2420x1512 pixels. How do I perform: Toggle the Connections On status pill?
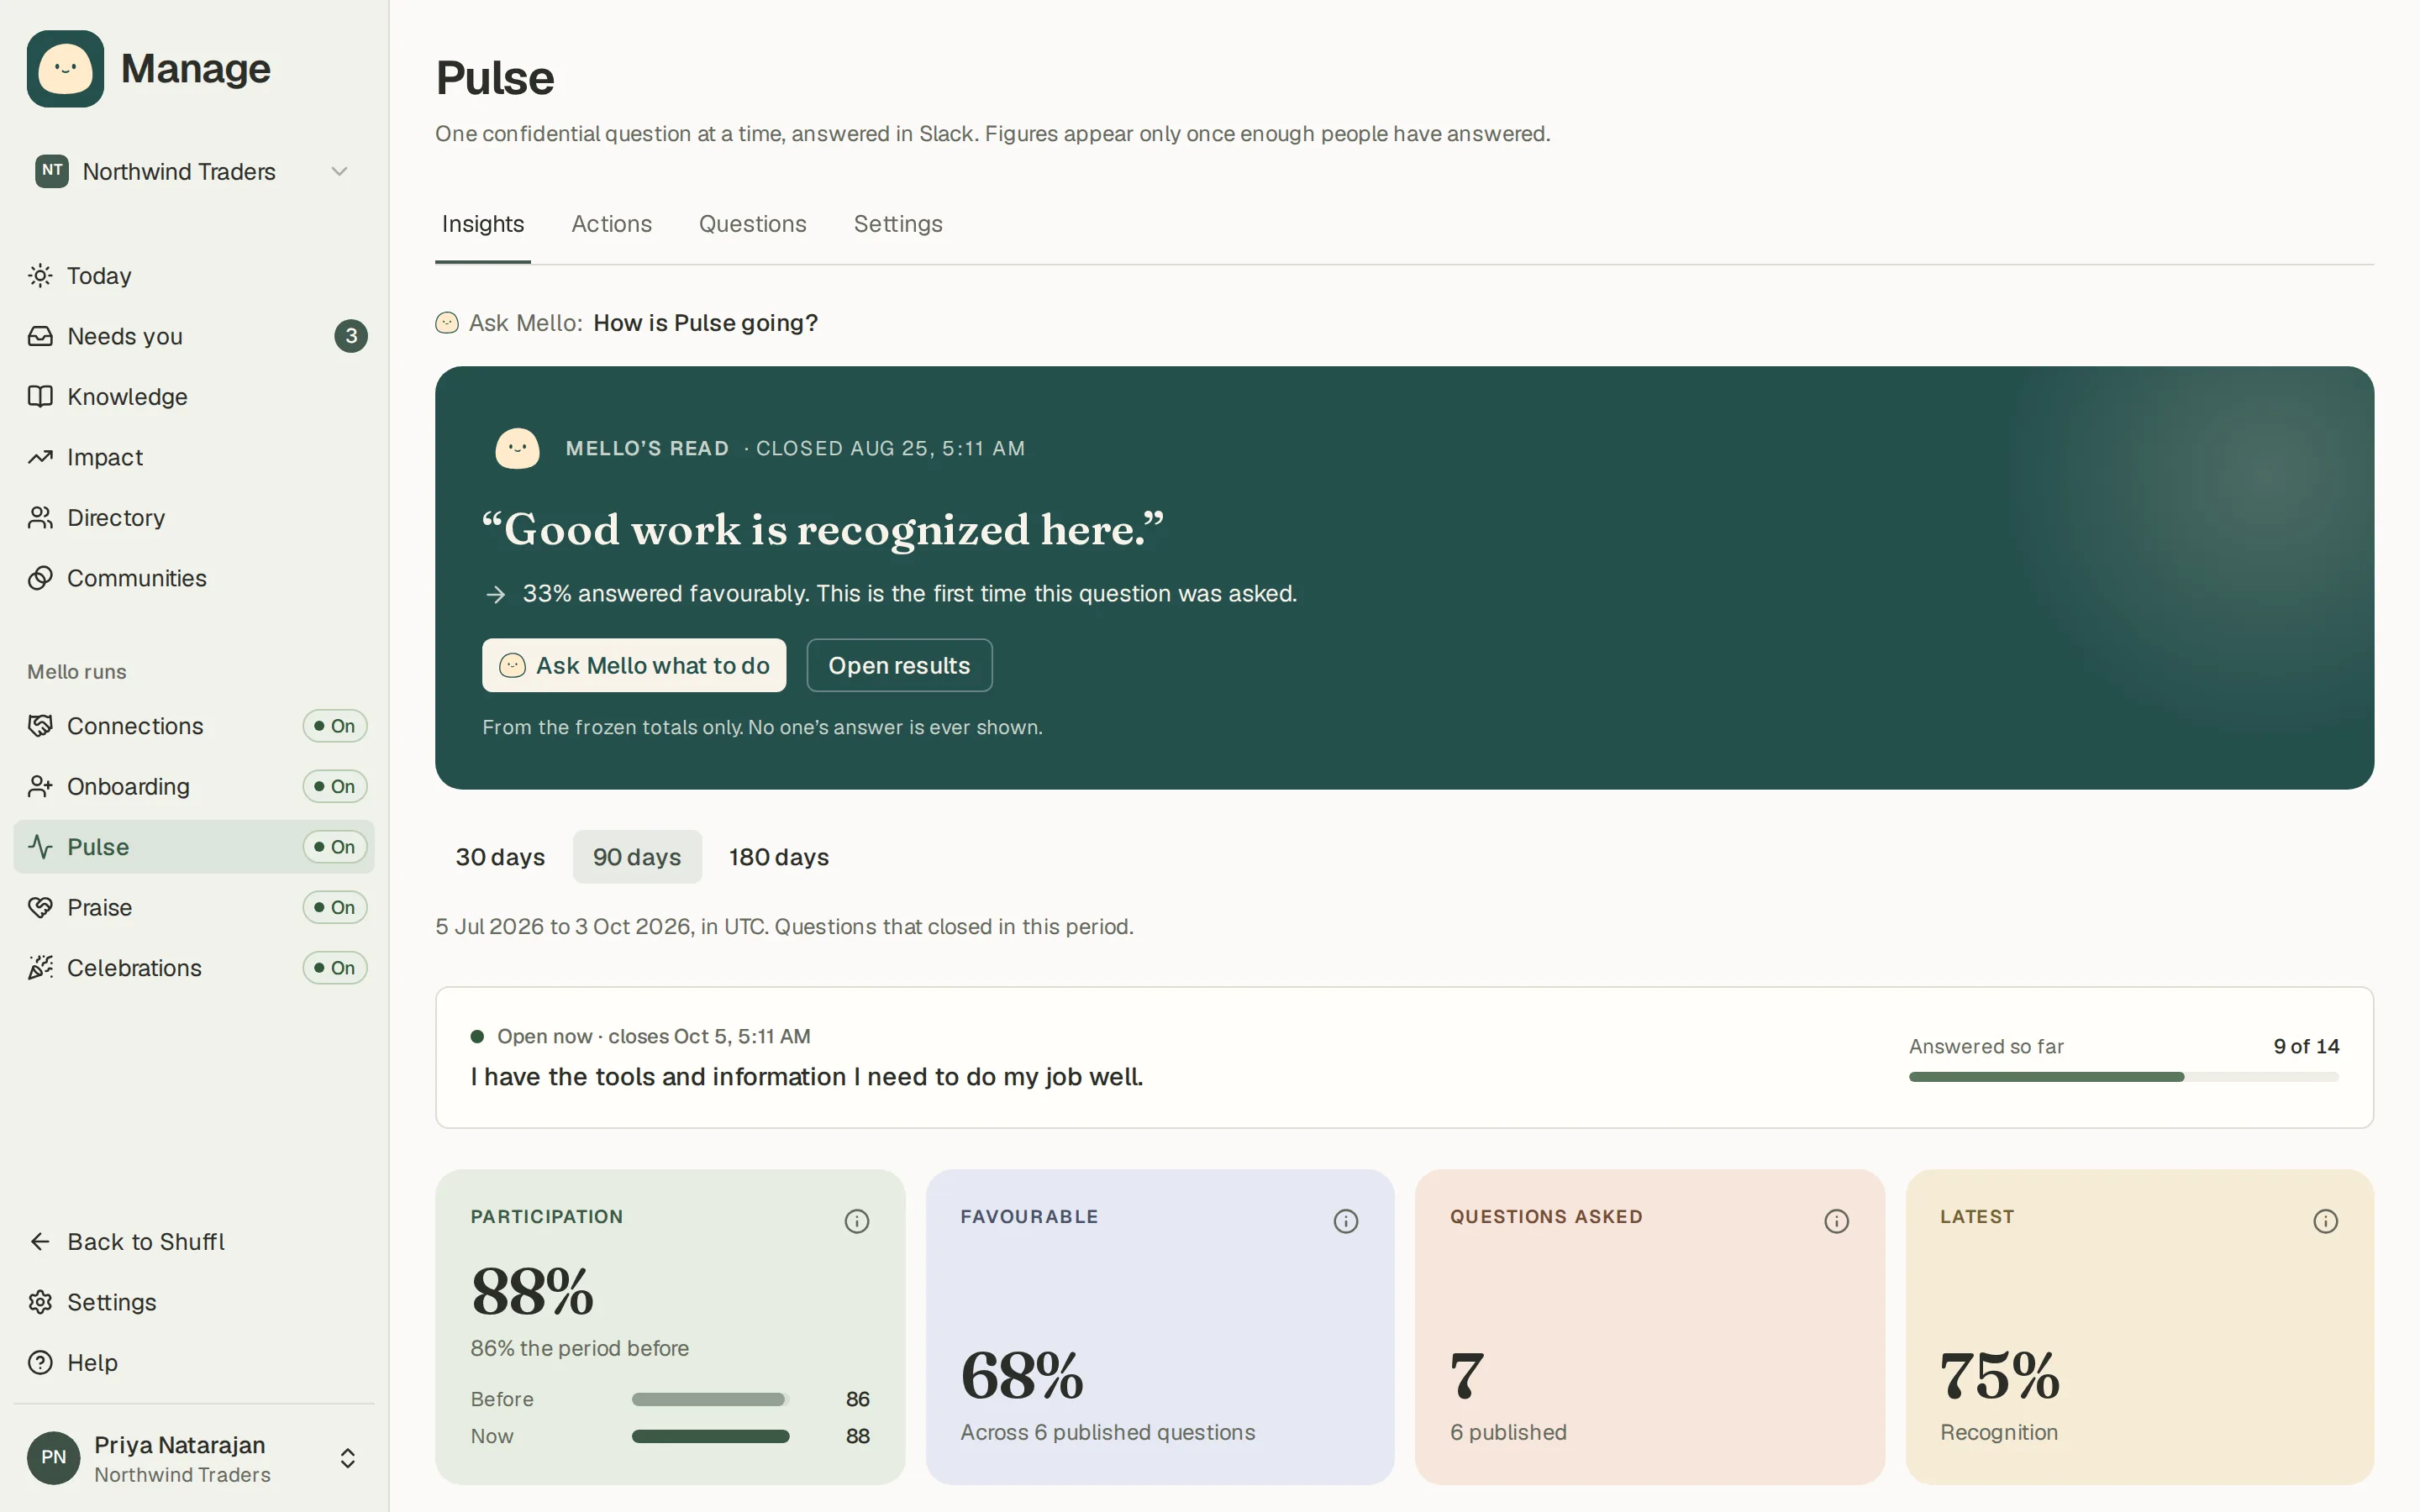335,726
